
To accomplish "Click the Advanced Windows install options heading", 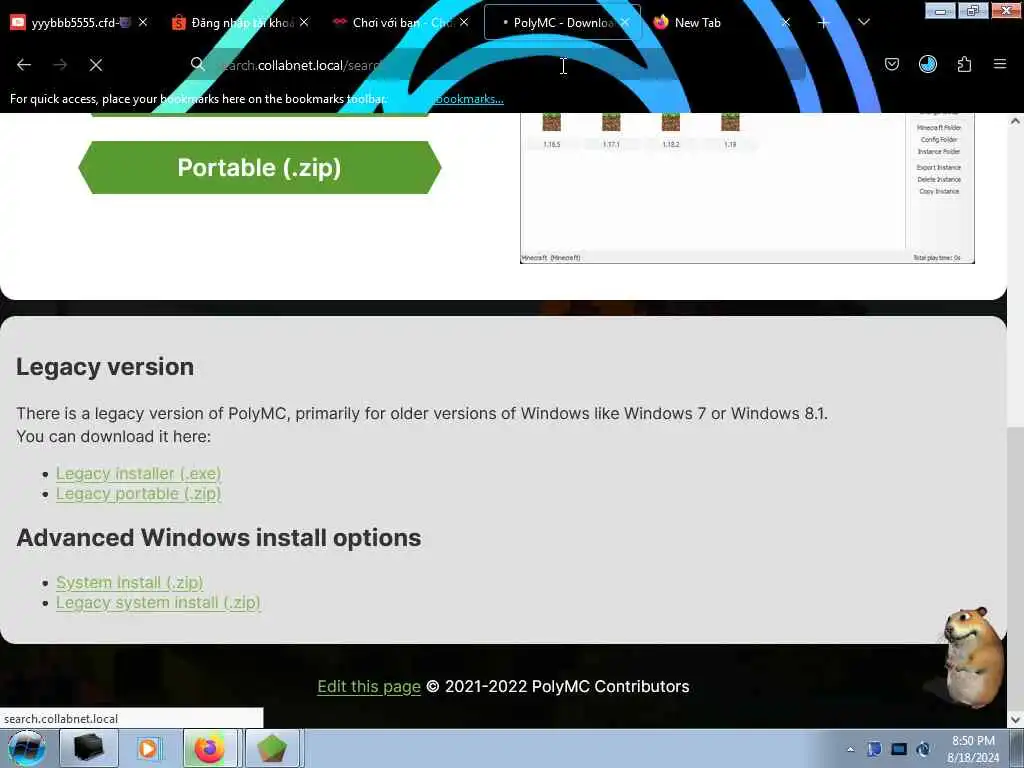I will pyautogui.click(x=219, y=538).
